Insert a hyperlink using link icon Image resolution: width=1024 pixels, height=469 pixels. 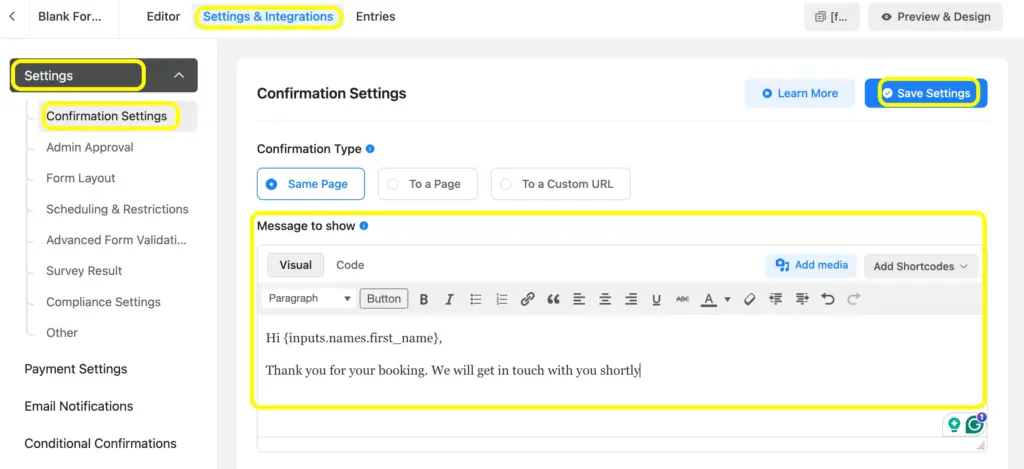click(x=528, y=299)
